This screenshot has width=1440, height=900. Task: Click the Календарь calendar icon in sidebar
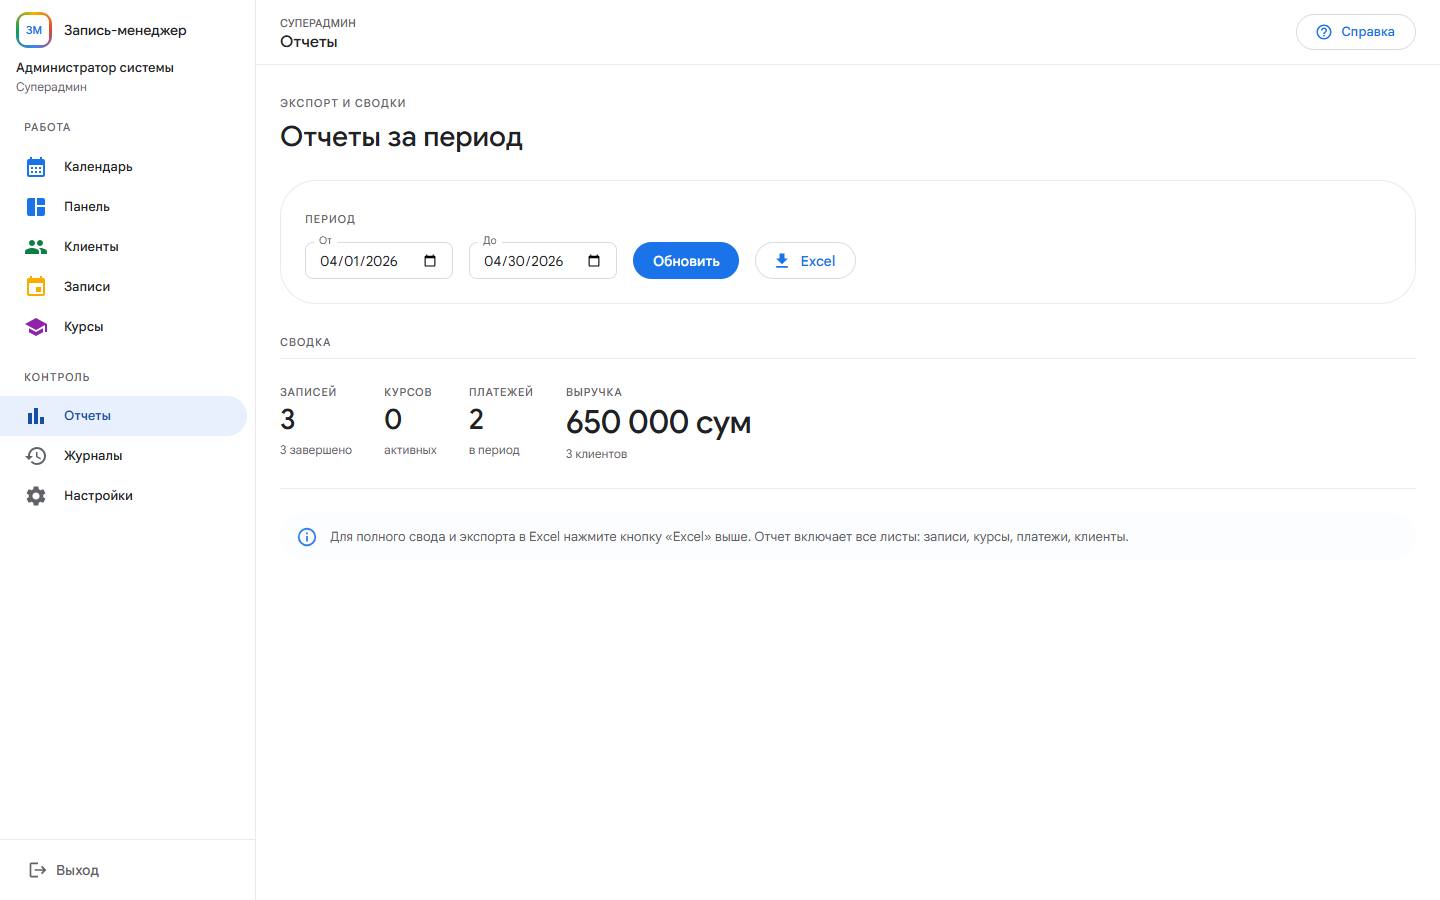[36, 167]
